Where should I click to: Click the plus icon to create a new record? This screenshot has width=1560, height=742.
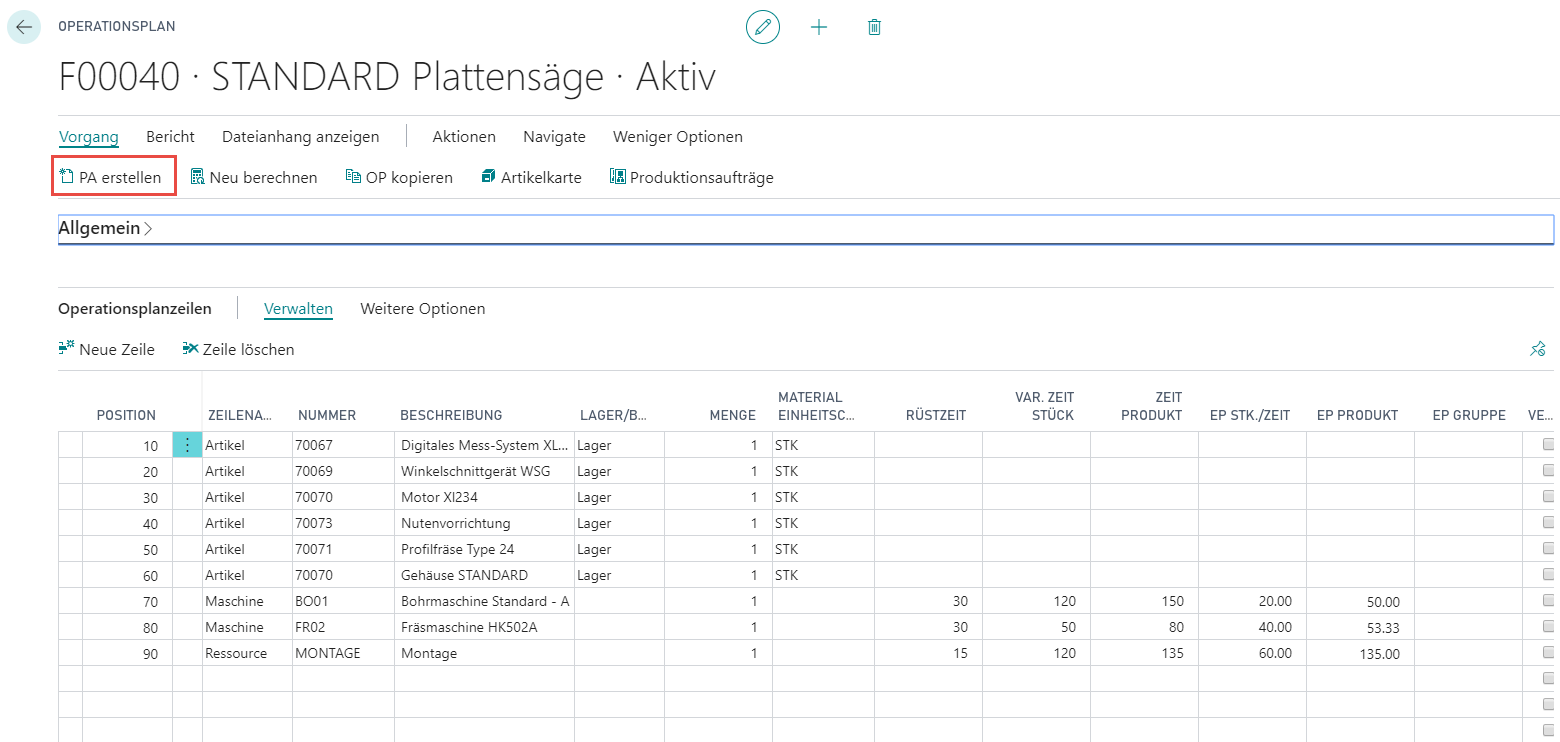pos(819,27)
